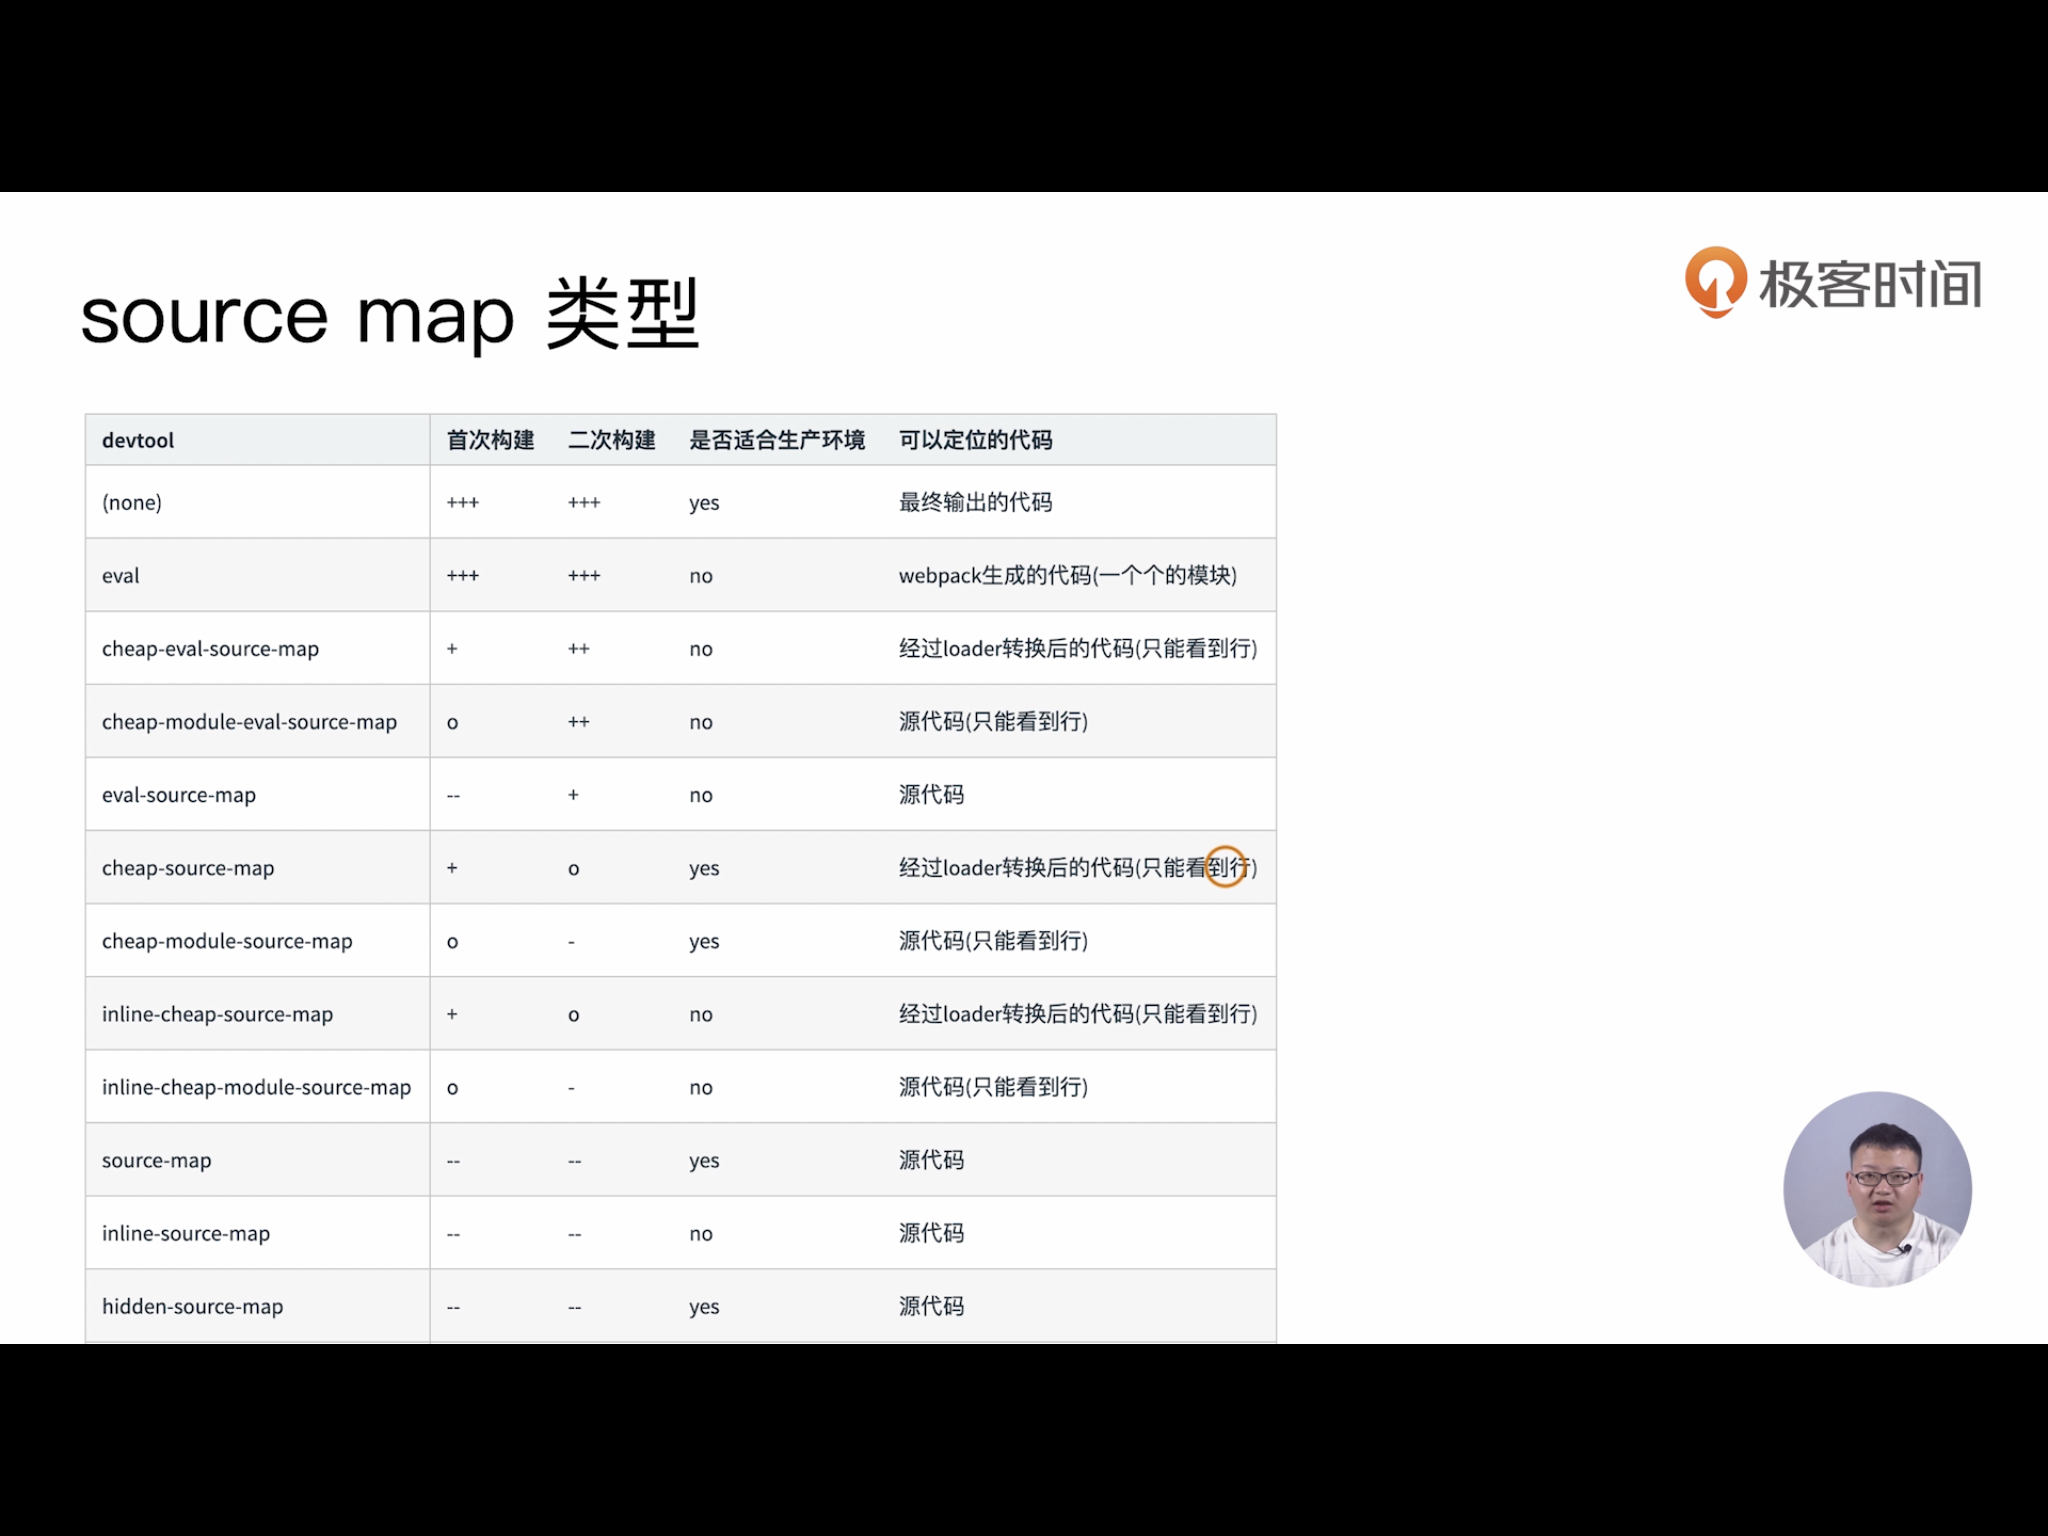Click the 'cheap-source-map' row label

[x=188, y=868]
